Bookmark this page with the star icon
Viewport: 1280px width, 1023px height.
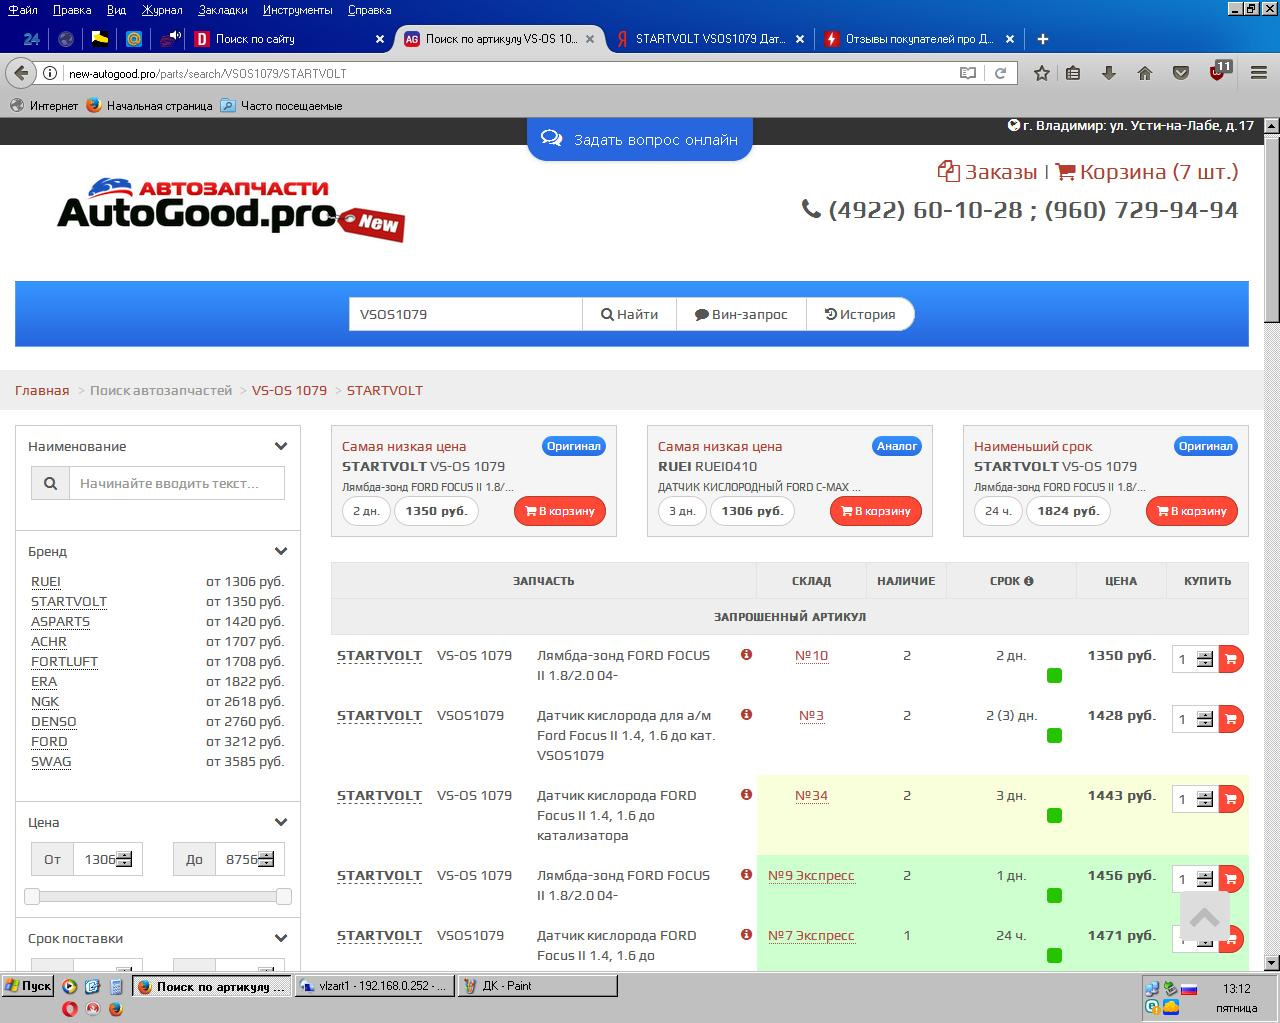pos(1042,73)
